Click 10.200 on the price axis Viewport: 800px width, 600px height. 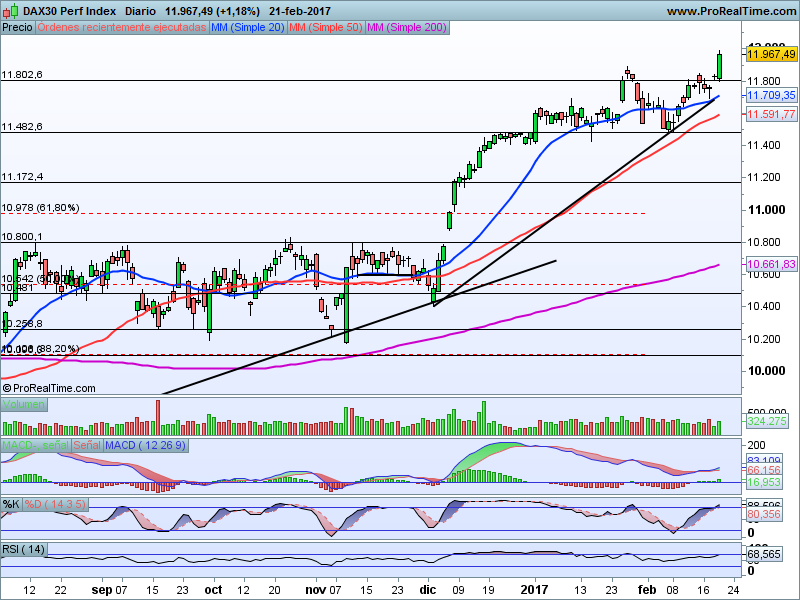tap(764, 339)
